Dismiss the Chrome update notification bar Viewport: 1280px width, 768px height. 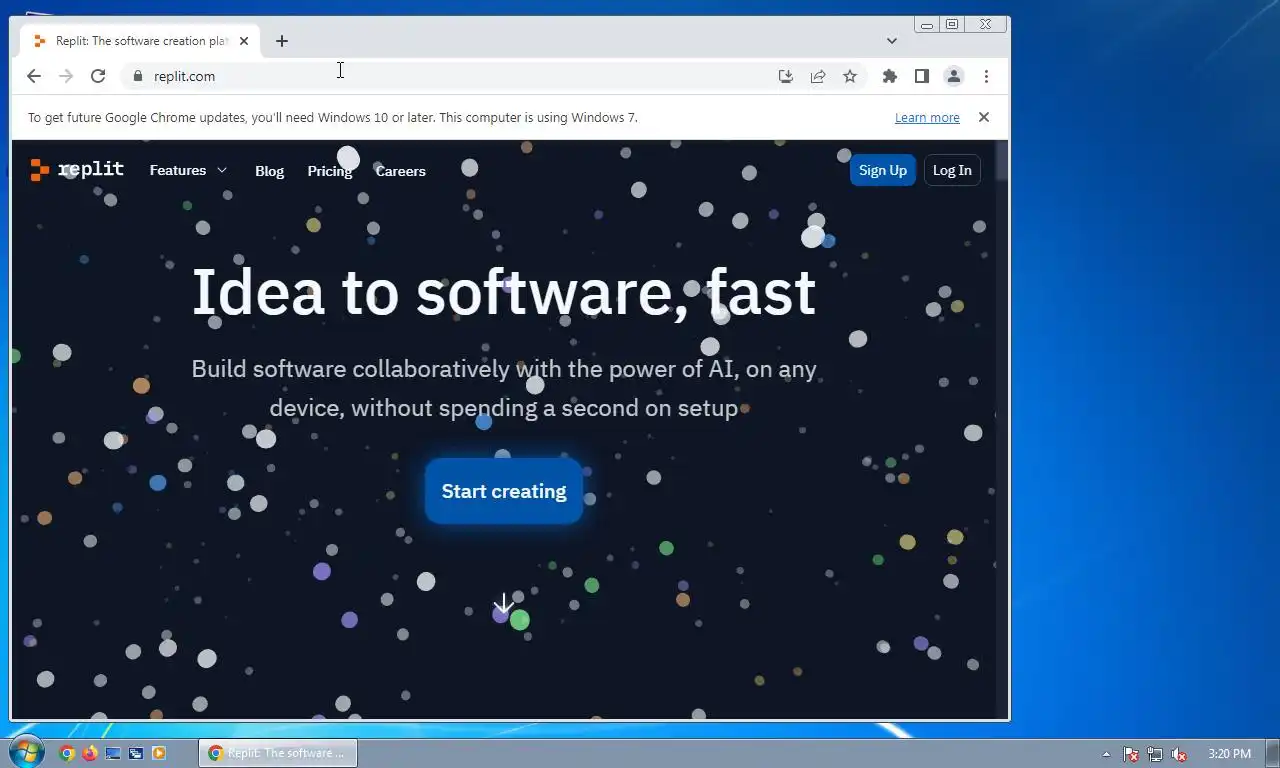point(984,117)
